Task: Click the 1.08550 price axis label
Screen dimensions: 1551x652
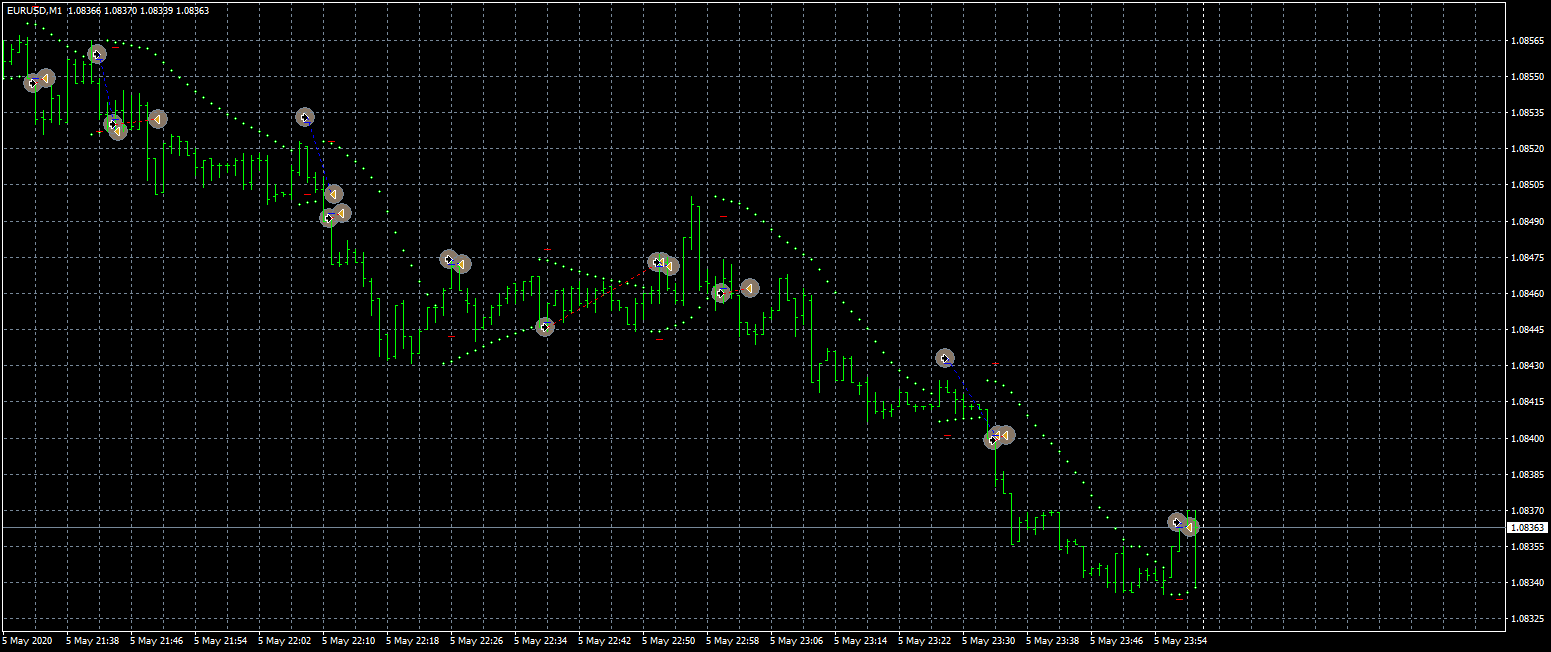Action: tap(1528, 77)
